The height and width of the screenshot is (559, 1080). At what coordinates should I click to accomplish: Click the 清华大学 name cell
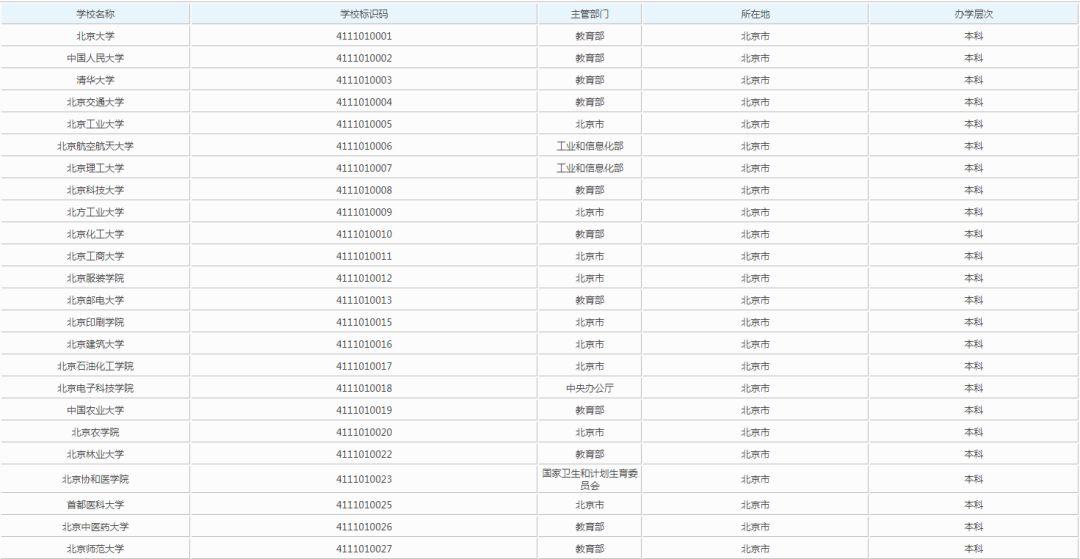pyautogui.click(x=95, y=80)
